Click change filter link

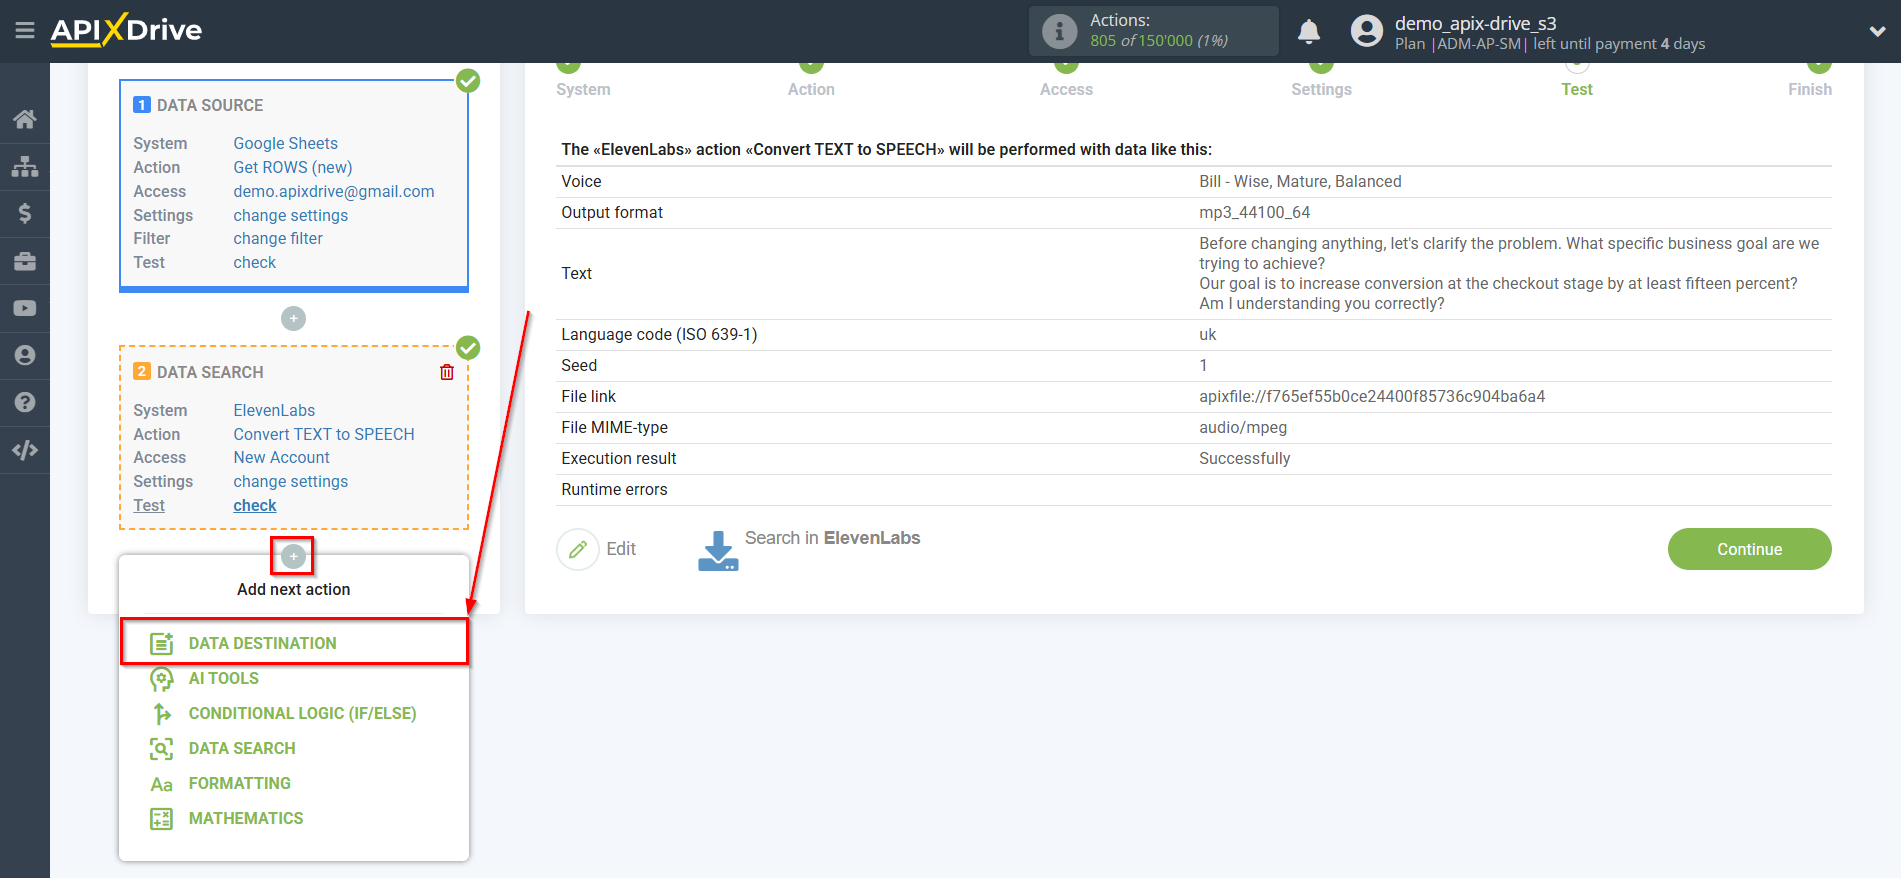click(x=278, y=238)
